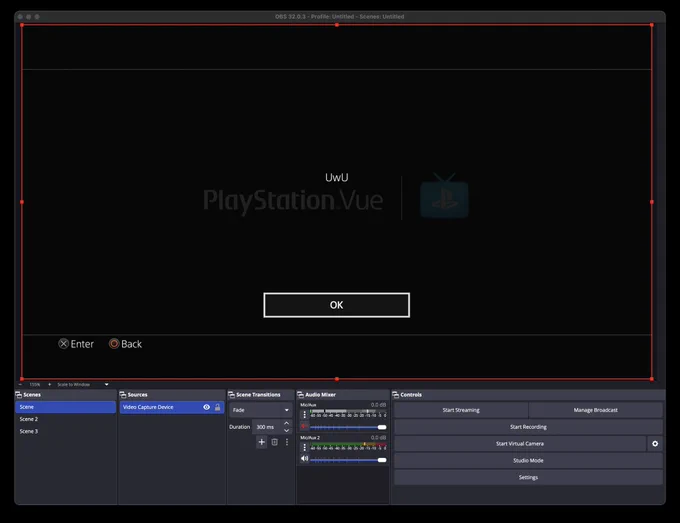
Task: Unmute the Mic/Aux muted speaker icon
Action: (304, 426)
